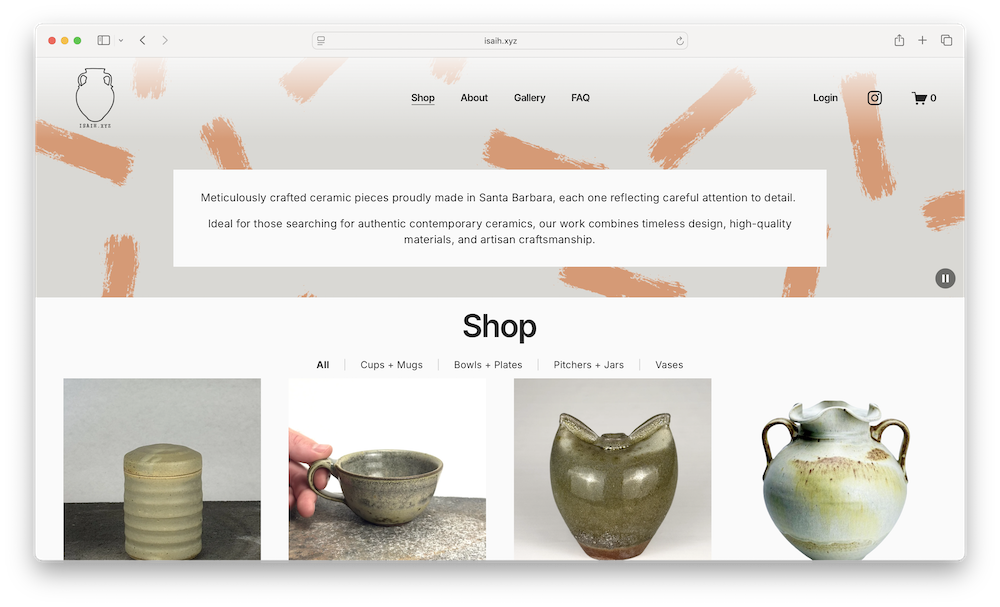Filter shop by Cups + Mugs
1000x607 pixels.
click(x=392, y=365)
